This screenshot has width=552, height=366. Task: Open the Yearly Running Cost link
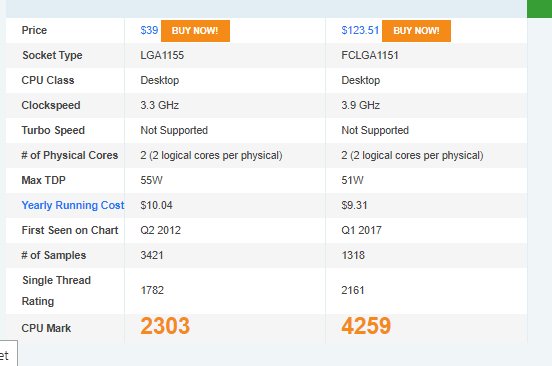(73, 205)
